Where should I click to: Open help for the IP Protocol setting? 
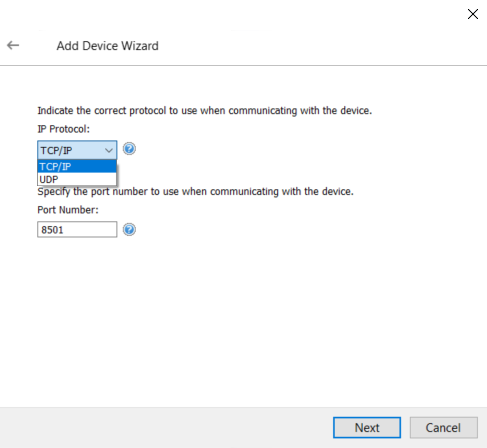coord(129,149)
